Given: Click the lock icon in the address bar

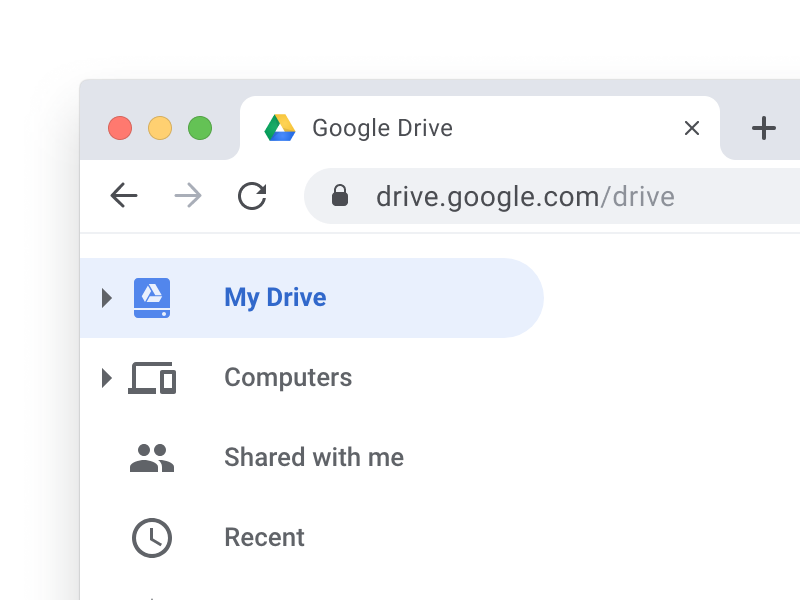Looking at the screenshot, I should point(341,196).
